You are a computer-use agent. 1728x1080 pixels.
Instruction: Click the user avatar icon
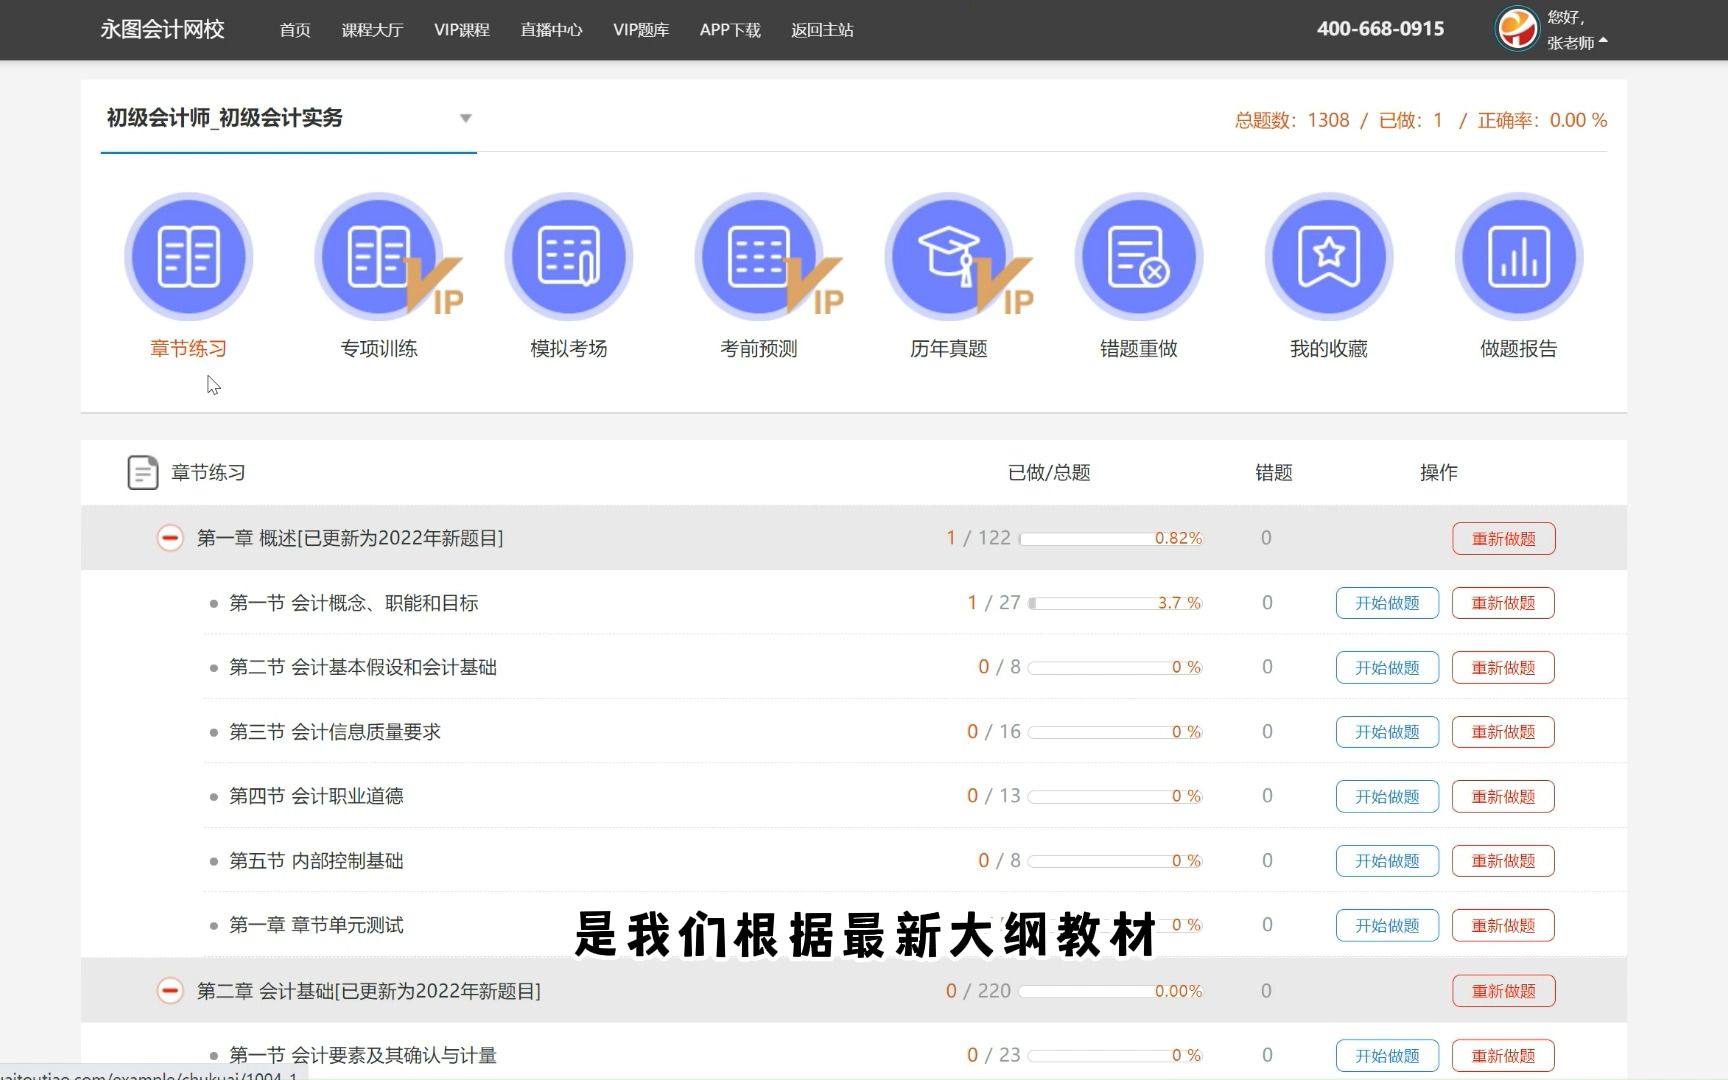[1516, 28]
